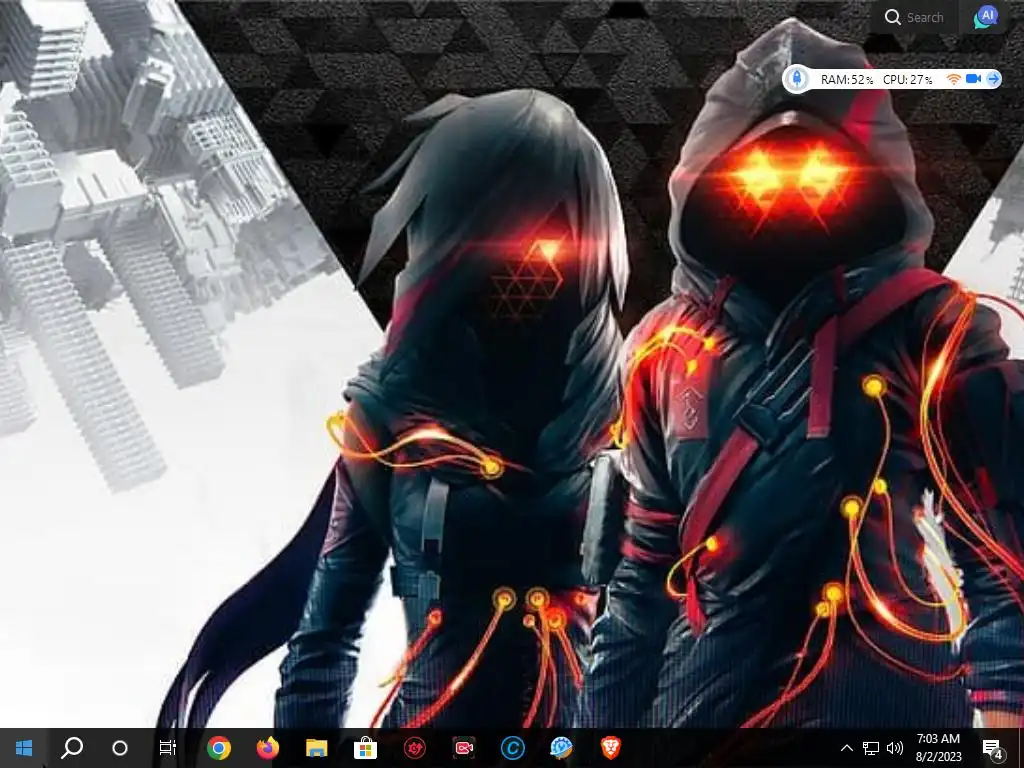Screen dimensions: 1024x768
Task: Open red screen recorder app on taskbar
Action: point(464,748)
